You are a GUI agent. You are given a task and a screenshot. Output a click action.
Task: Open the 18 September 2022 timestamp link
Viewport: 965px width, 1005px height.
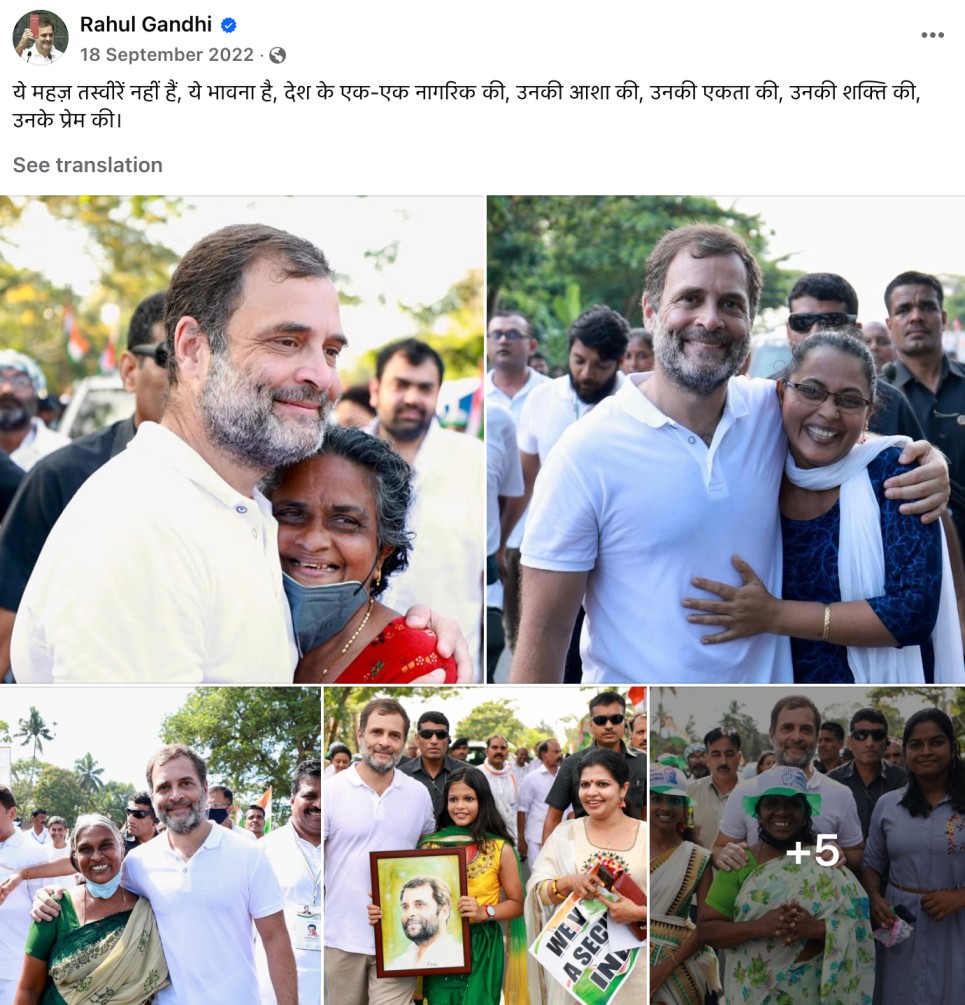(167, 54)
